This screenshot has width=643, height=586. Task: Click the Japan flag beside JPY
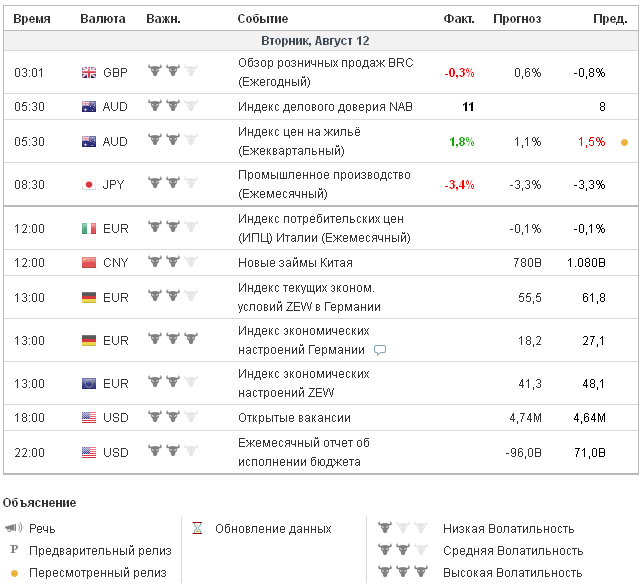pos(88,184)
